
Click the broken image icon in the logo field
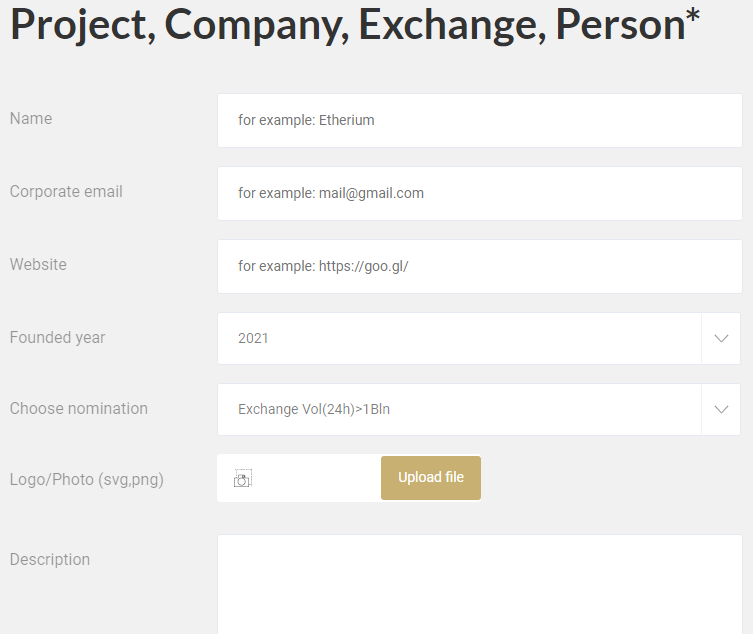click(x=242, y=479)
